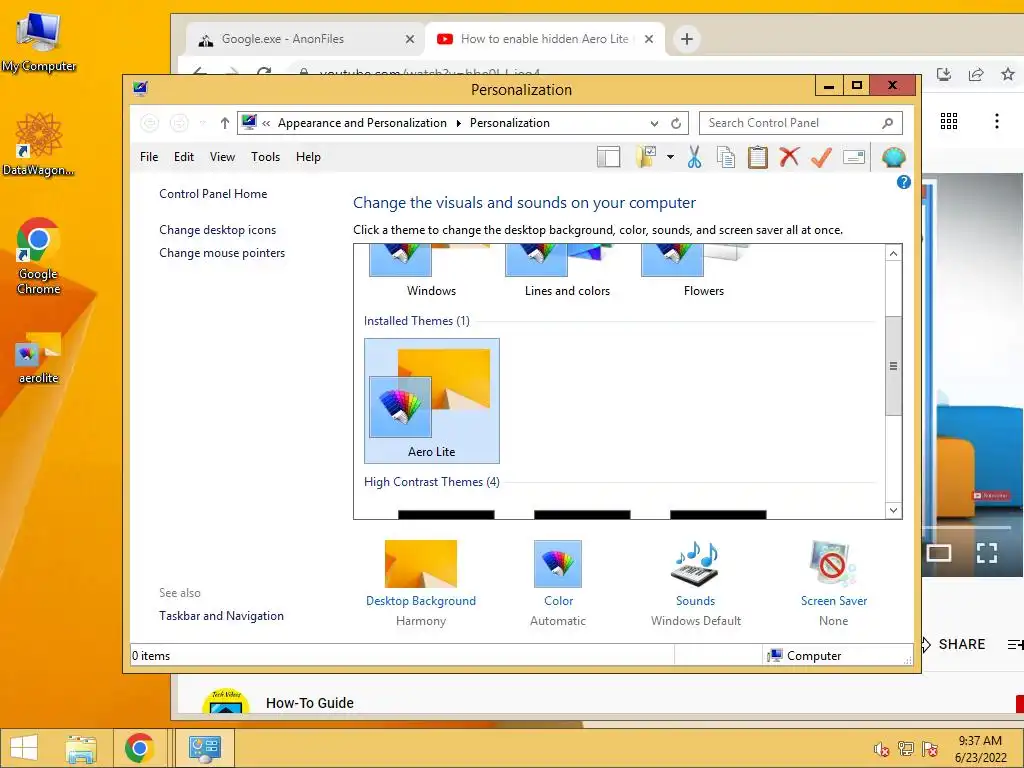Click the Chrome share page icon

976,74
